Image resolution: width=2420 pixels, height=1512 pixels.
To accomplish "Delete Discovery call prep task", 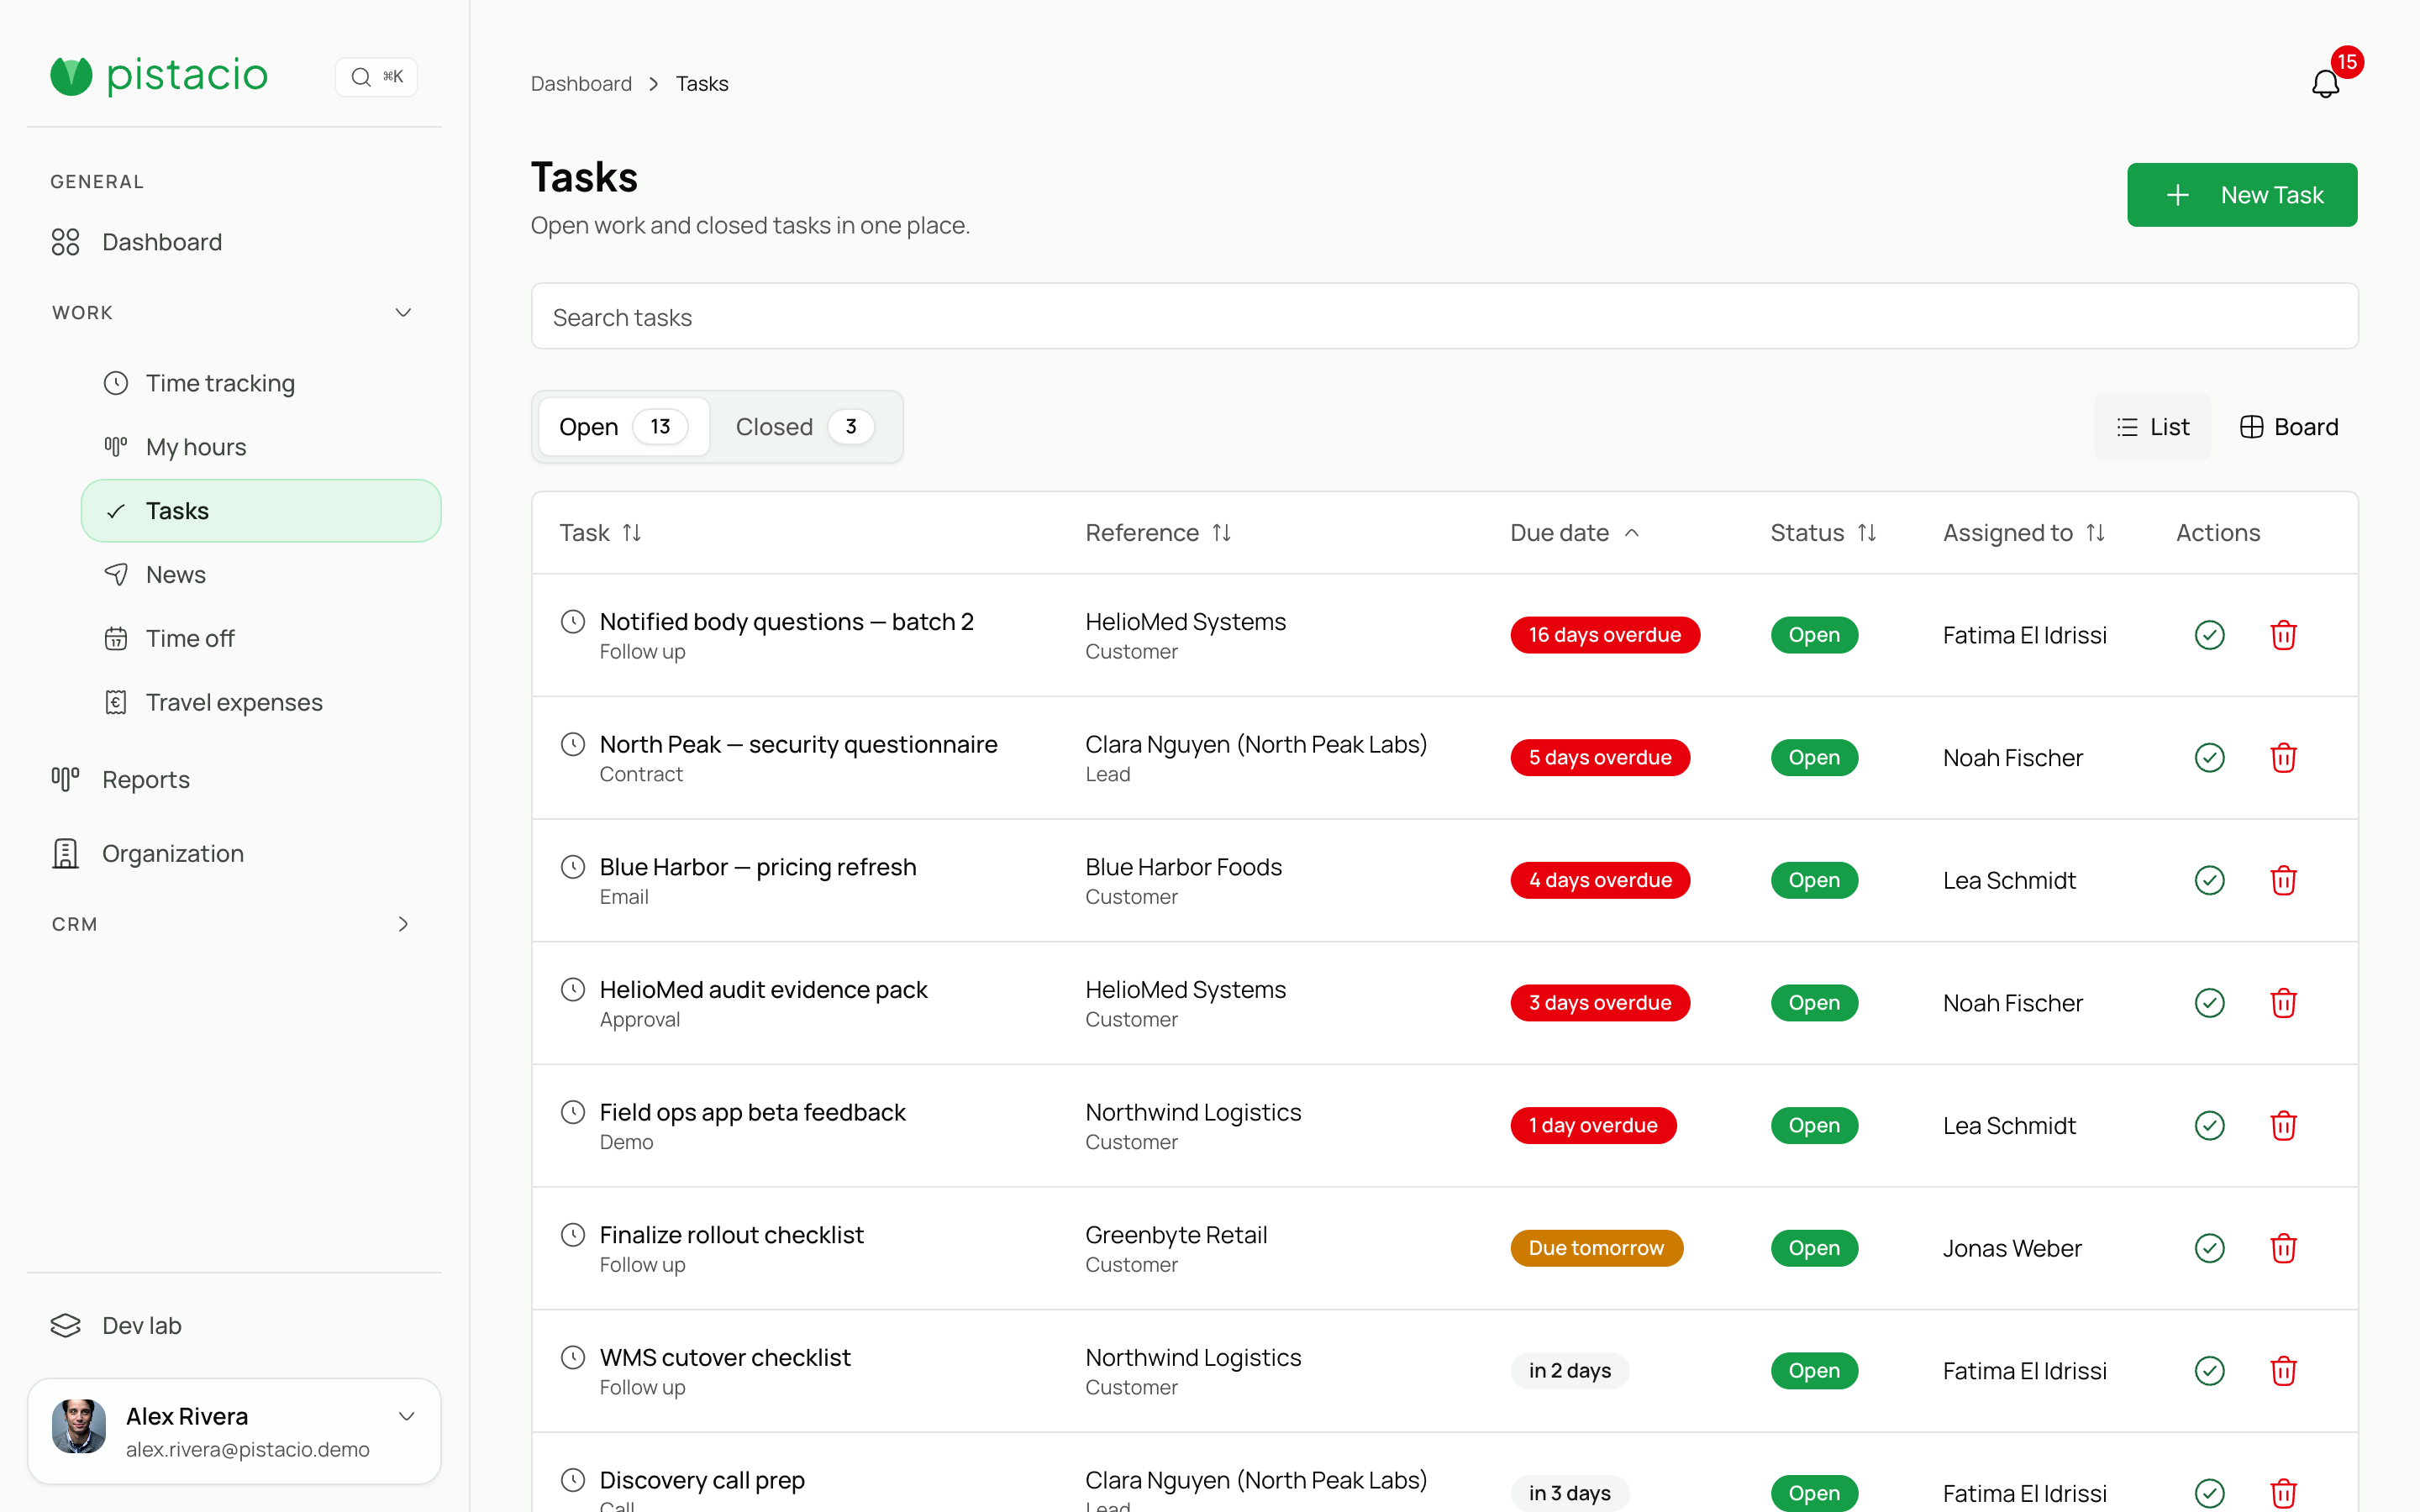I will (x=2283, y=1493).
